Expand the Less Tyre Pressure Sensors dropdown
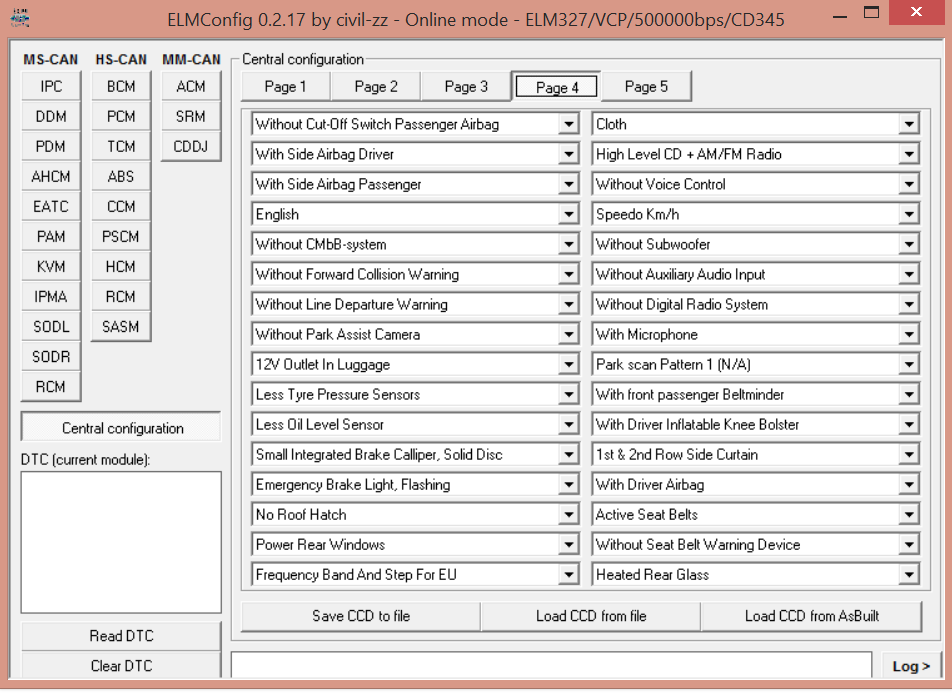 [568, 395]
